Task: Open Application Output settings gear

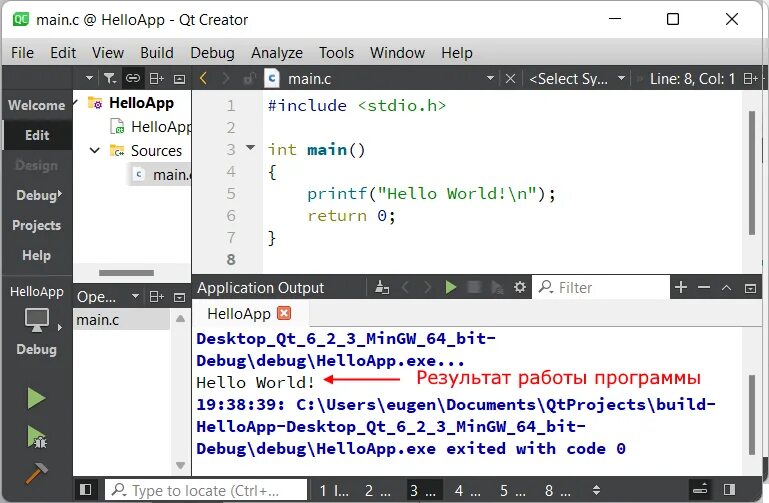Action: pos(520,287)
